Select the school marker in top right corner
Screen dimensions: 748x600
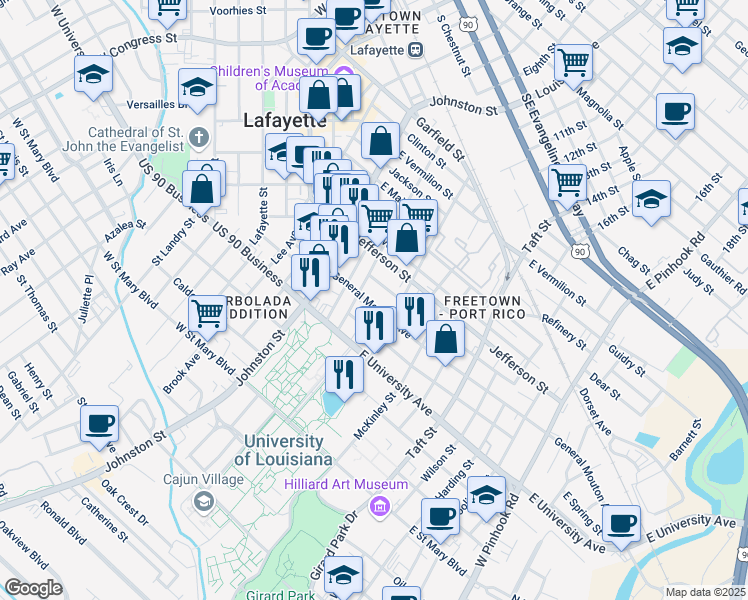tap(683, 47)
